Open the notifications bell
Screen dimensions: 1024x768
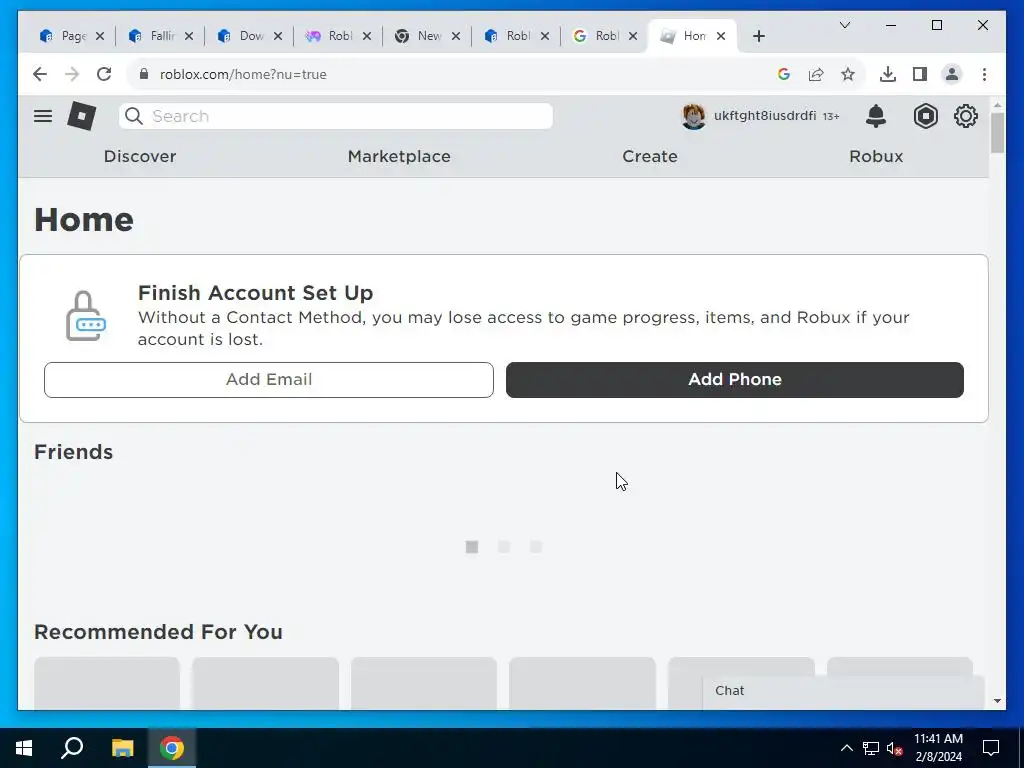(x=876, y=116)
